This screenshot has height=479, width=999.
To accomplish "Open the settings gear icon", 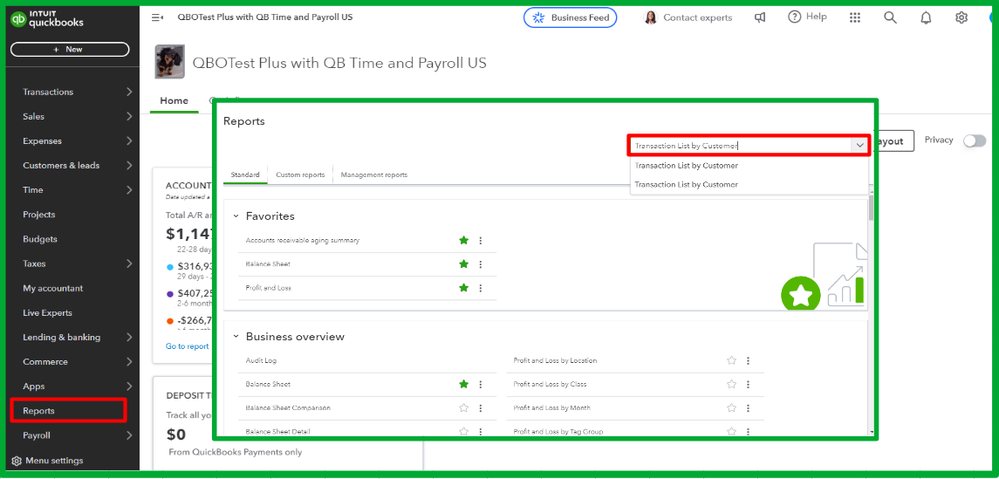I will coord(961,18).
